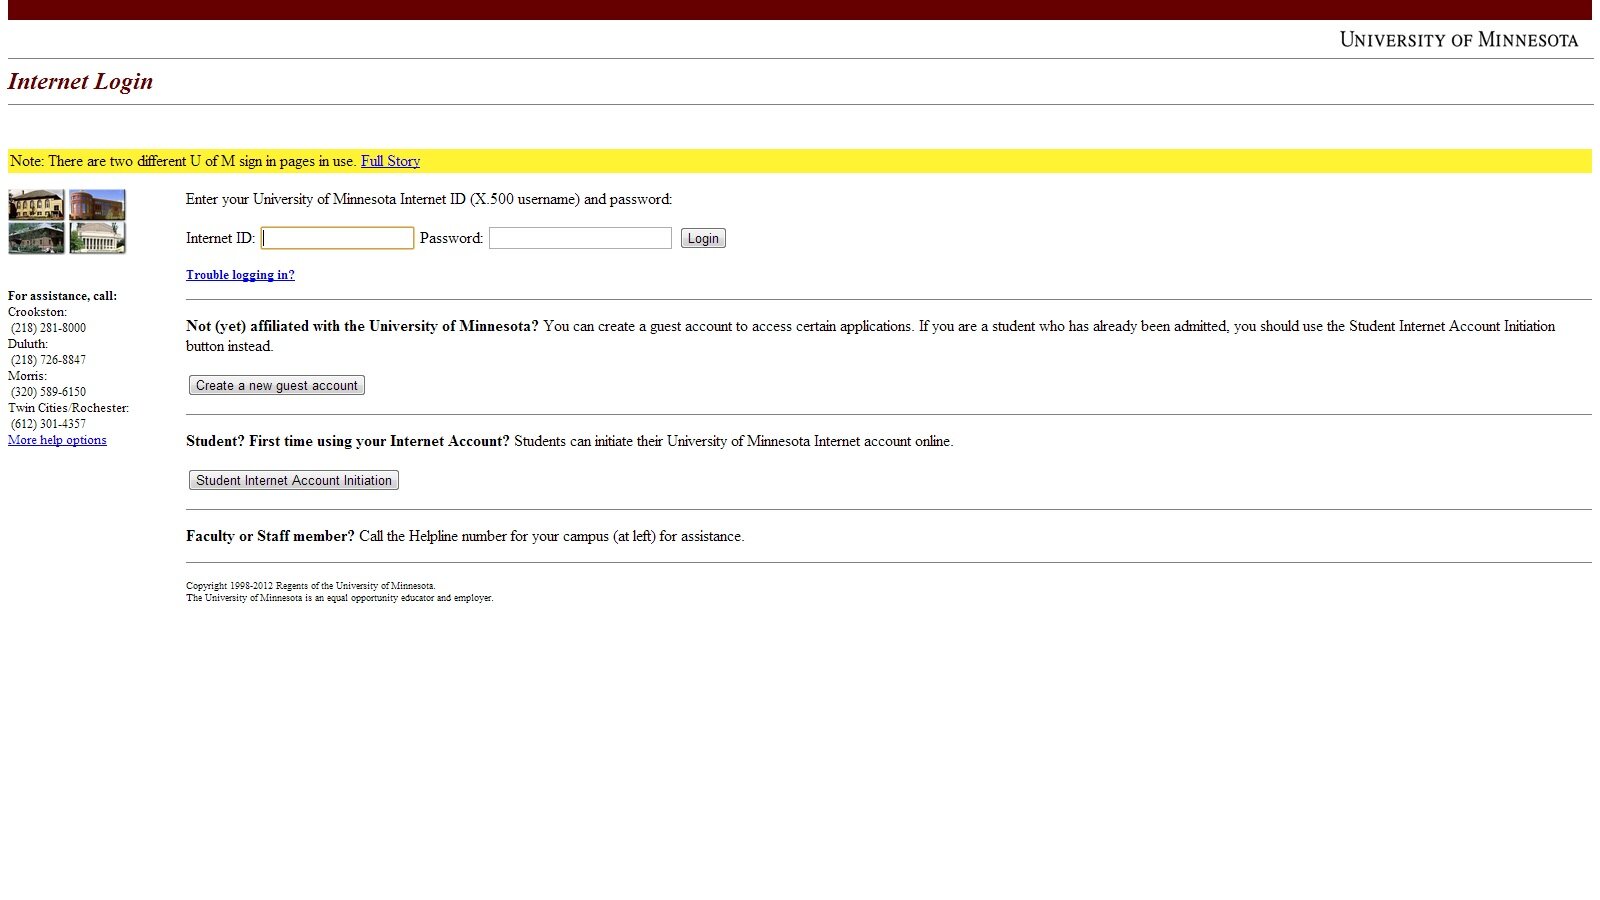Screen dimensions: 1600x900
Task: Open More help options link
Action: [x=57, y=440]
